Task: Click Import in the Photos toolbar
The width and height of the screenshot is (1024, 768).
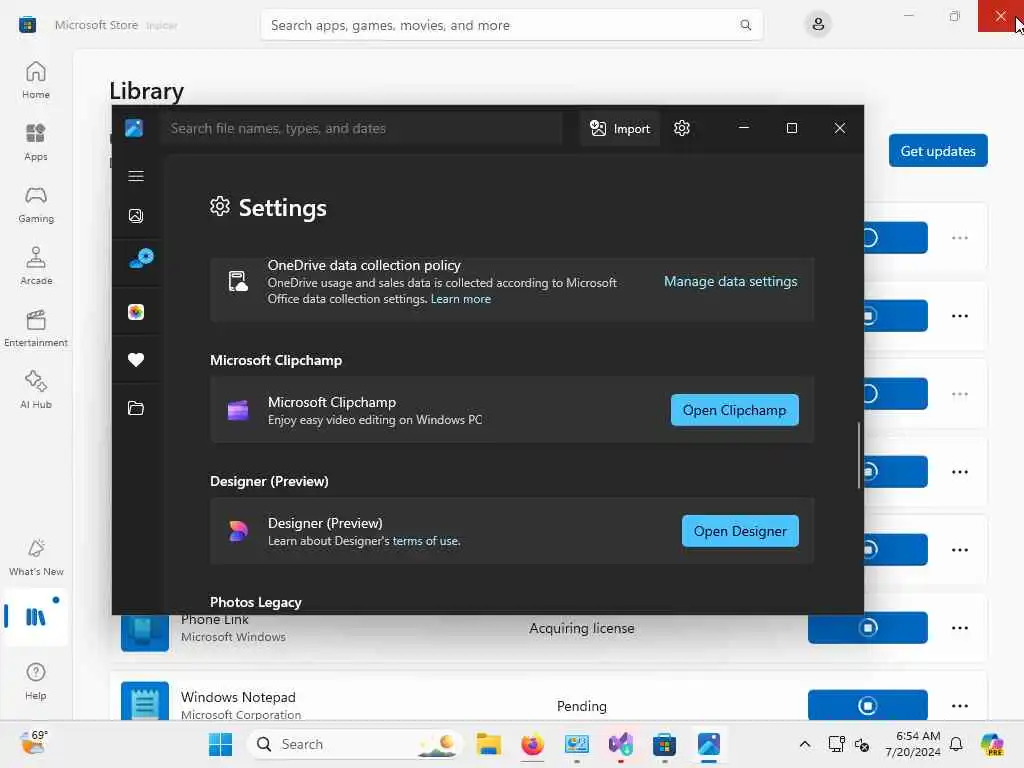Action: click(x=620, y=128)
